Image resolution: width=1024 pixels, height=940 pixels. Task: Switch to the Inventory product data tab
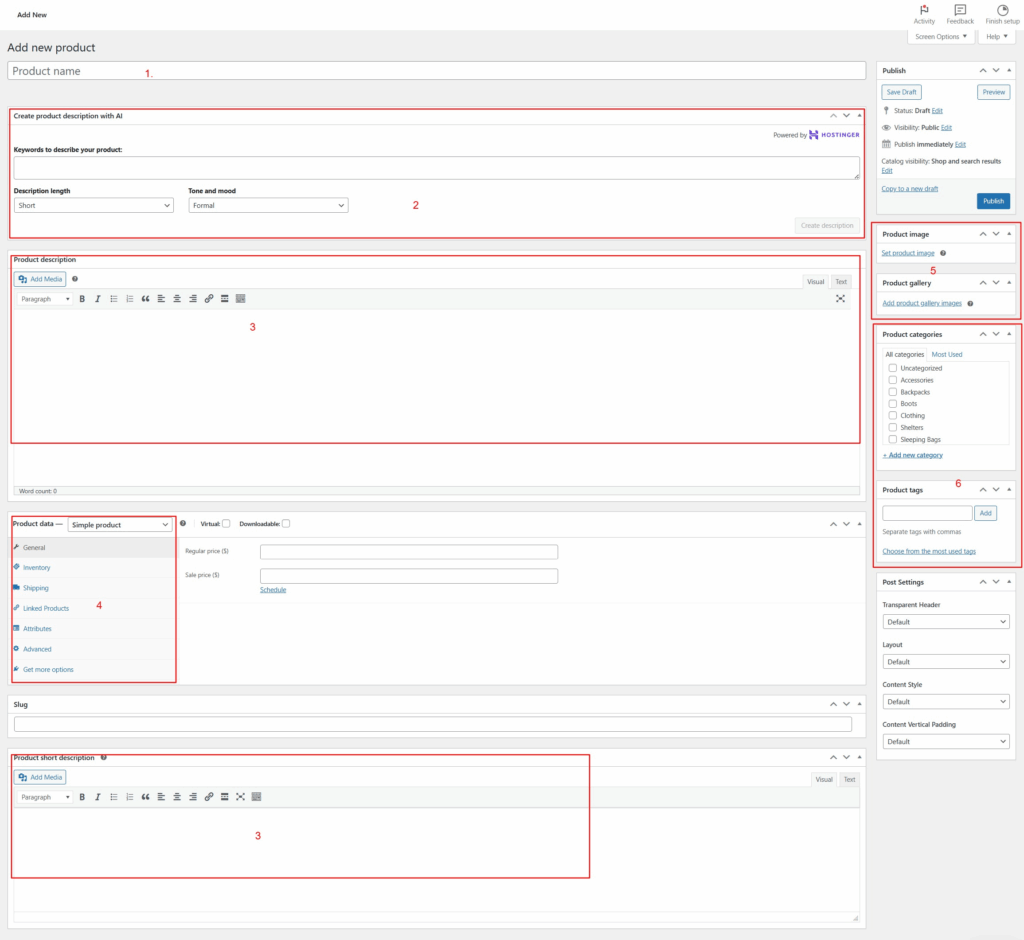tap(37, 568)
